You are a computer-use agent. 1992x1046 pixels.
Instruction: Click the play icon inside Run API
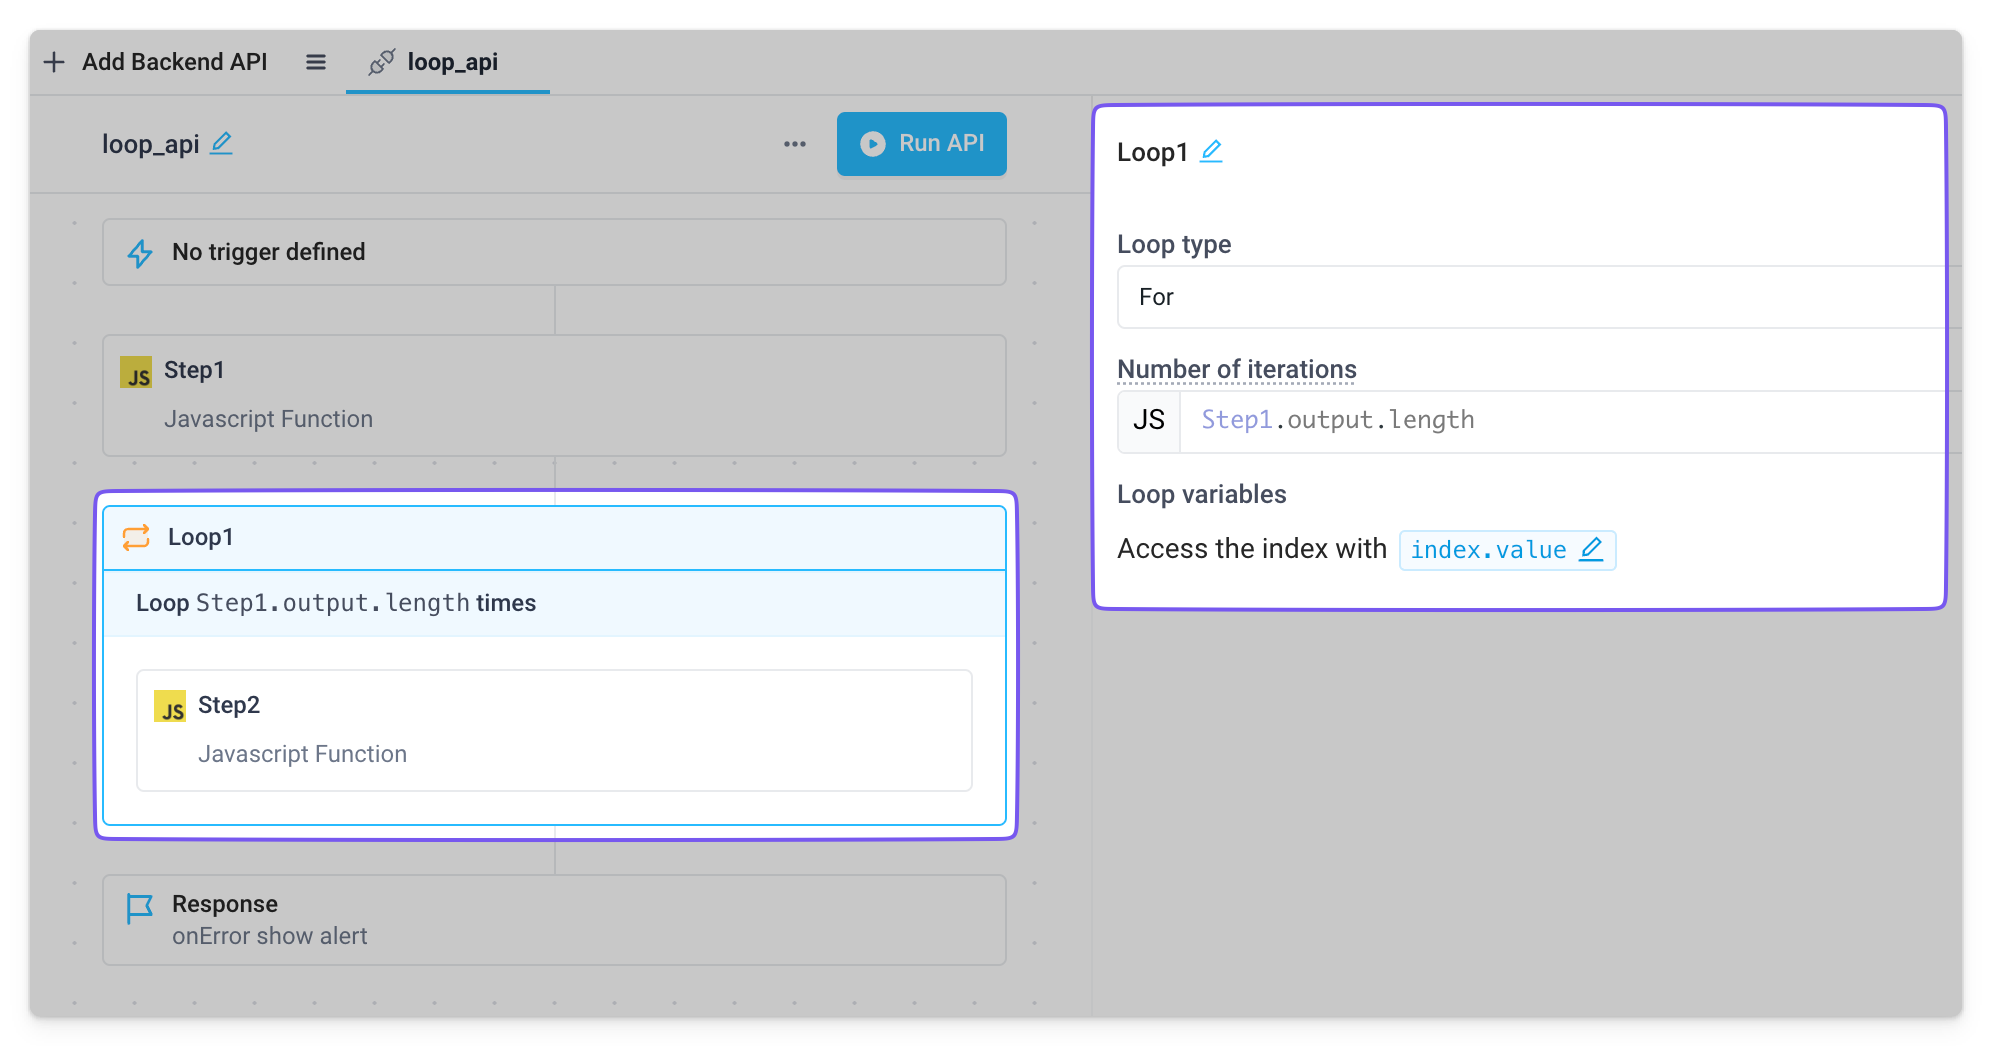(873, 144)
